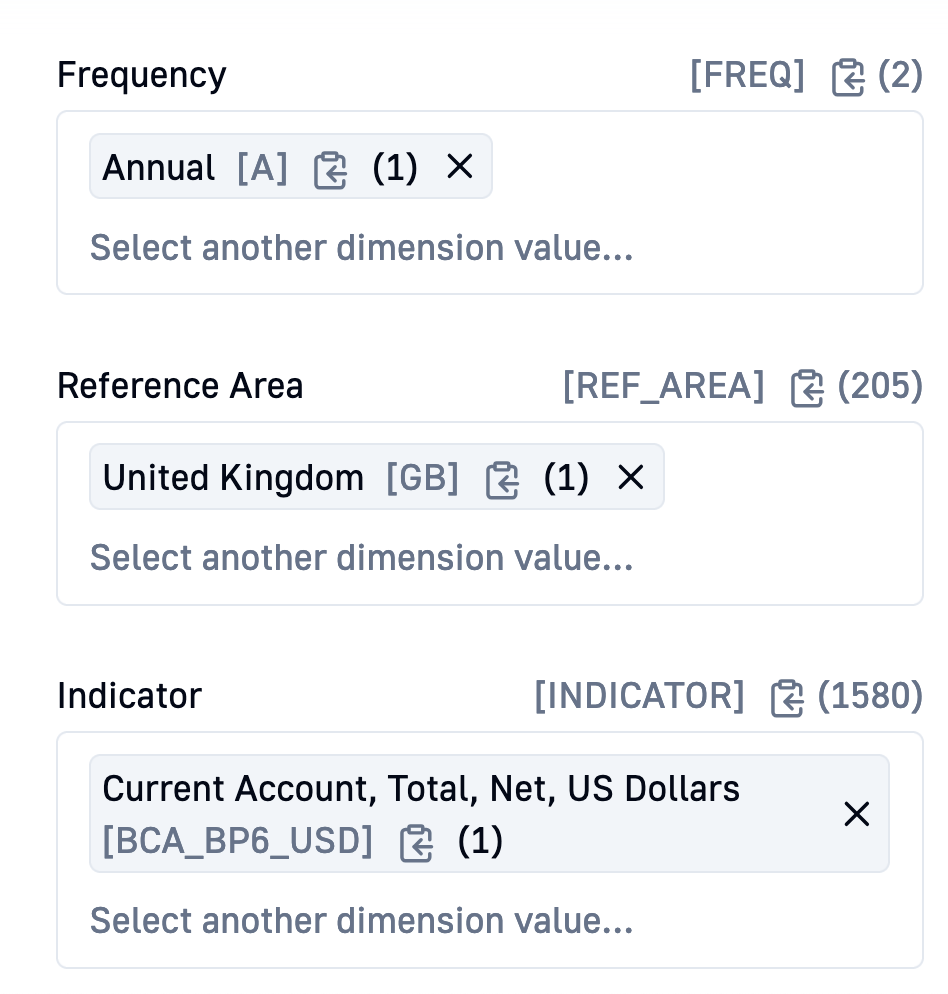Remove the United Kingdom reference area chip
This screenshot has height=994, width=948.
tap(631, 477)
